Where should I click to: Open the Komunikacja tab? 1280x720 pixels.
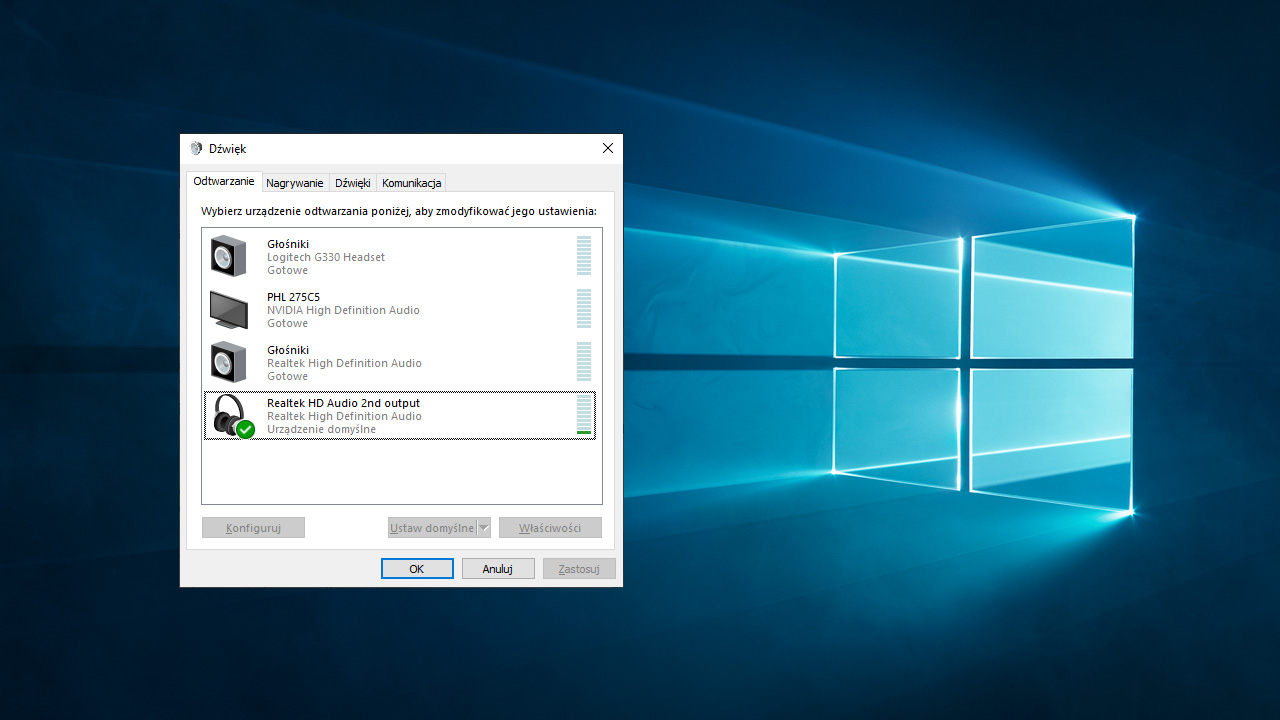point(411,183)
